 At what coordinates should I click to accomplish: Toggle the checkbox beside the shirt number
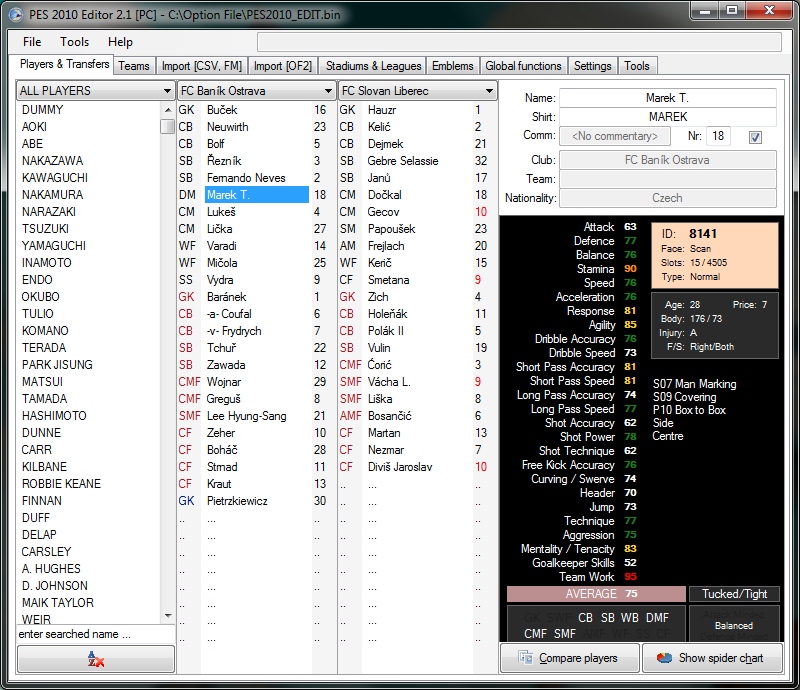coord(755,136)
